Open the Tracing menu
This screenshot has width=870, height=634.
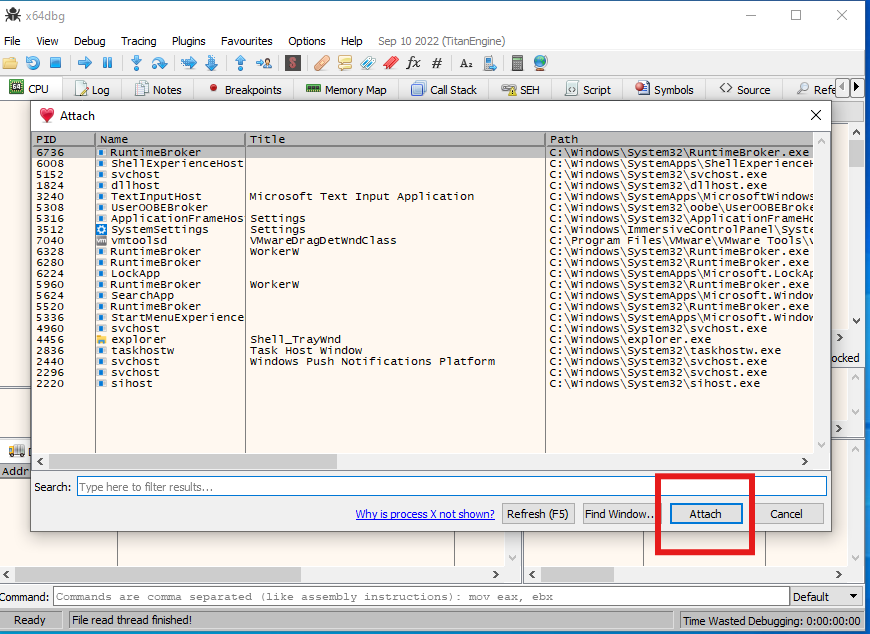139,41
